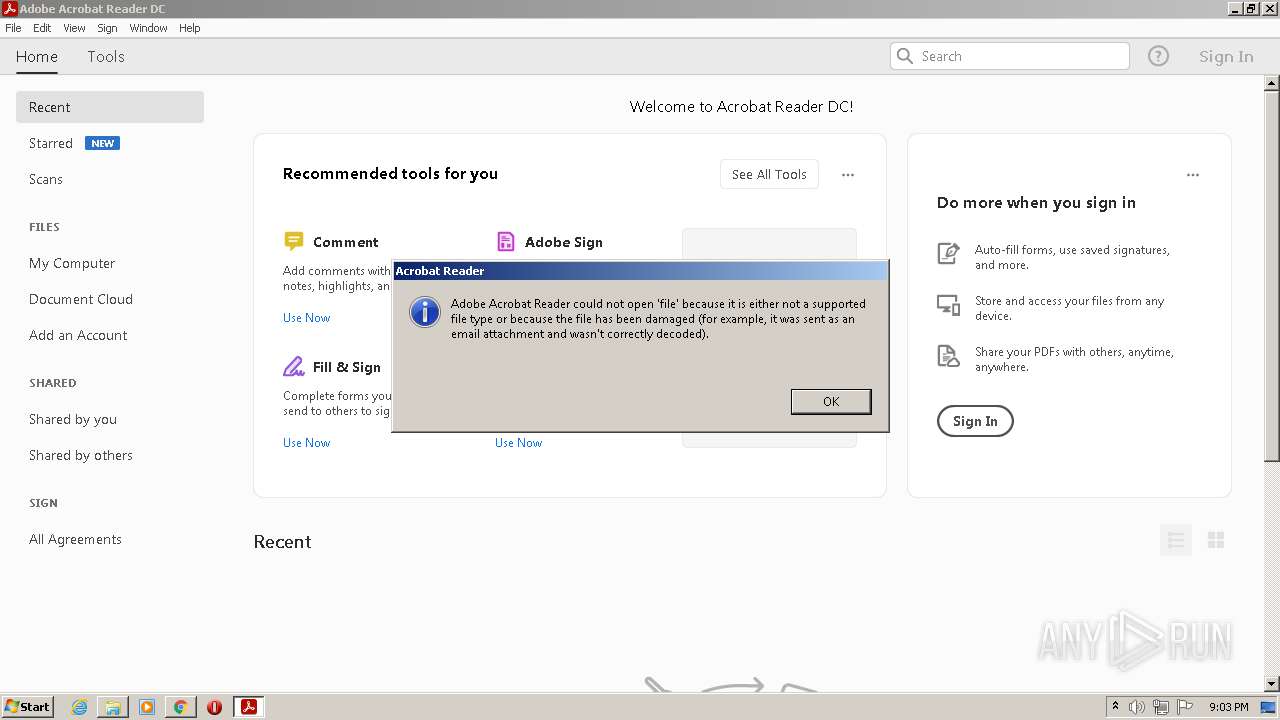
Task: Switch to the Home tab
Action: (37, 57)
